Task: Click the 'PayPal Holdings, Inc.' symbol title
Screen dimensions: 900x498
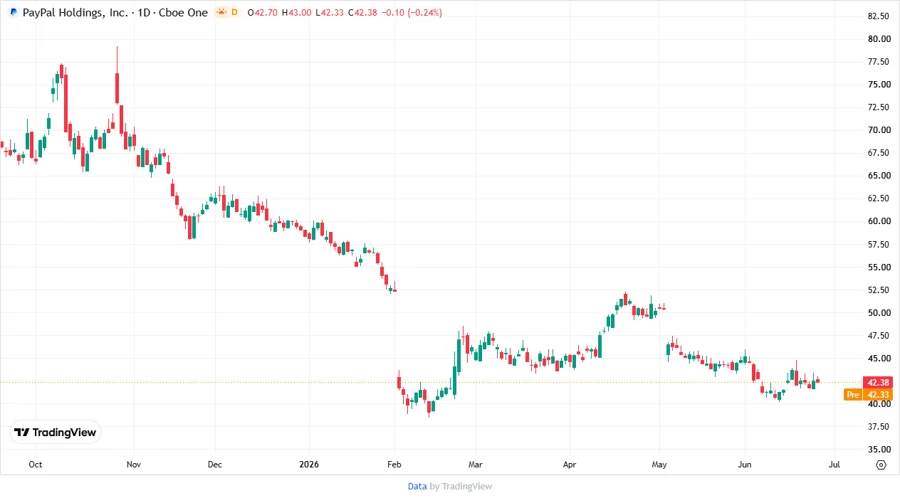Action: click(75, 13)
